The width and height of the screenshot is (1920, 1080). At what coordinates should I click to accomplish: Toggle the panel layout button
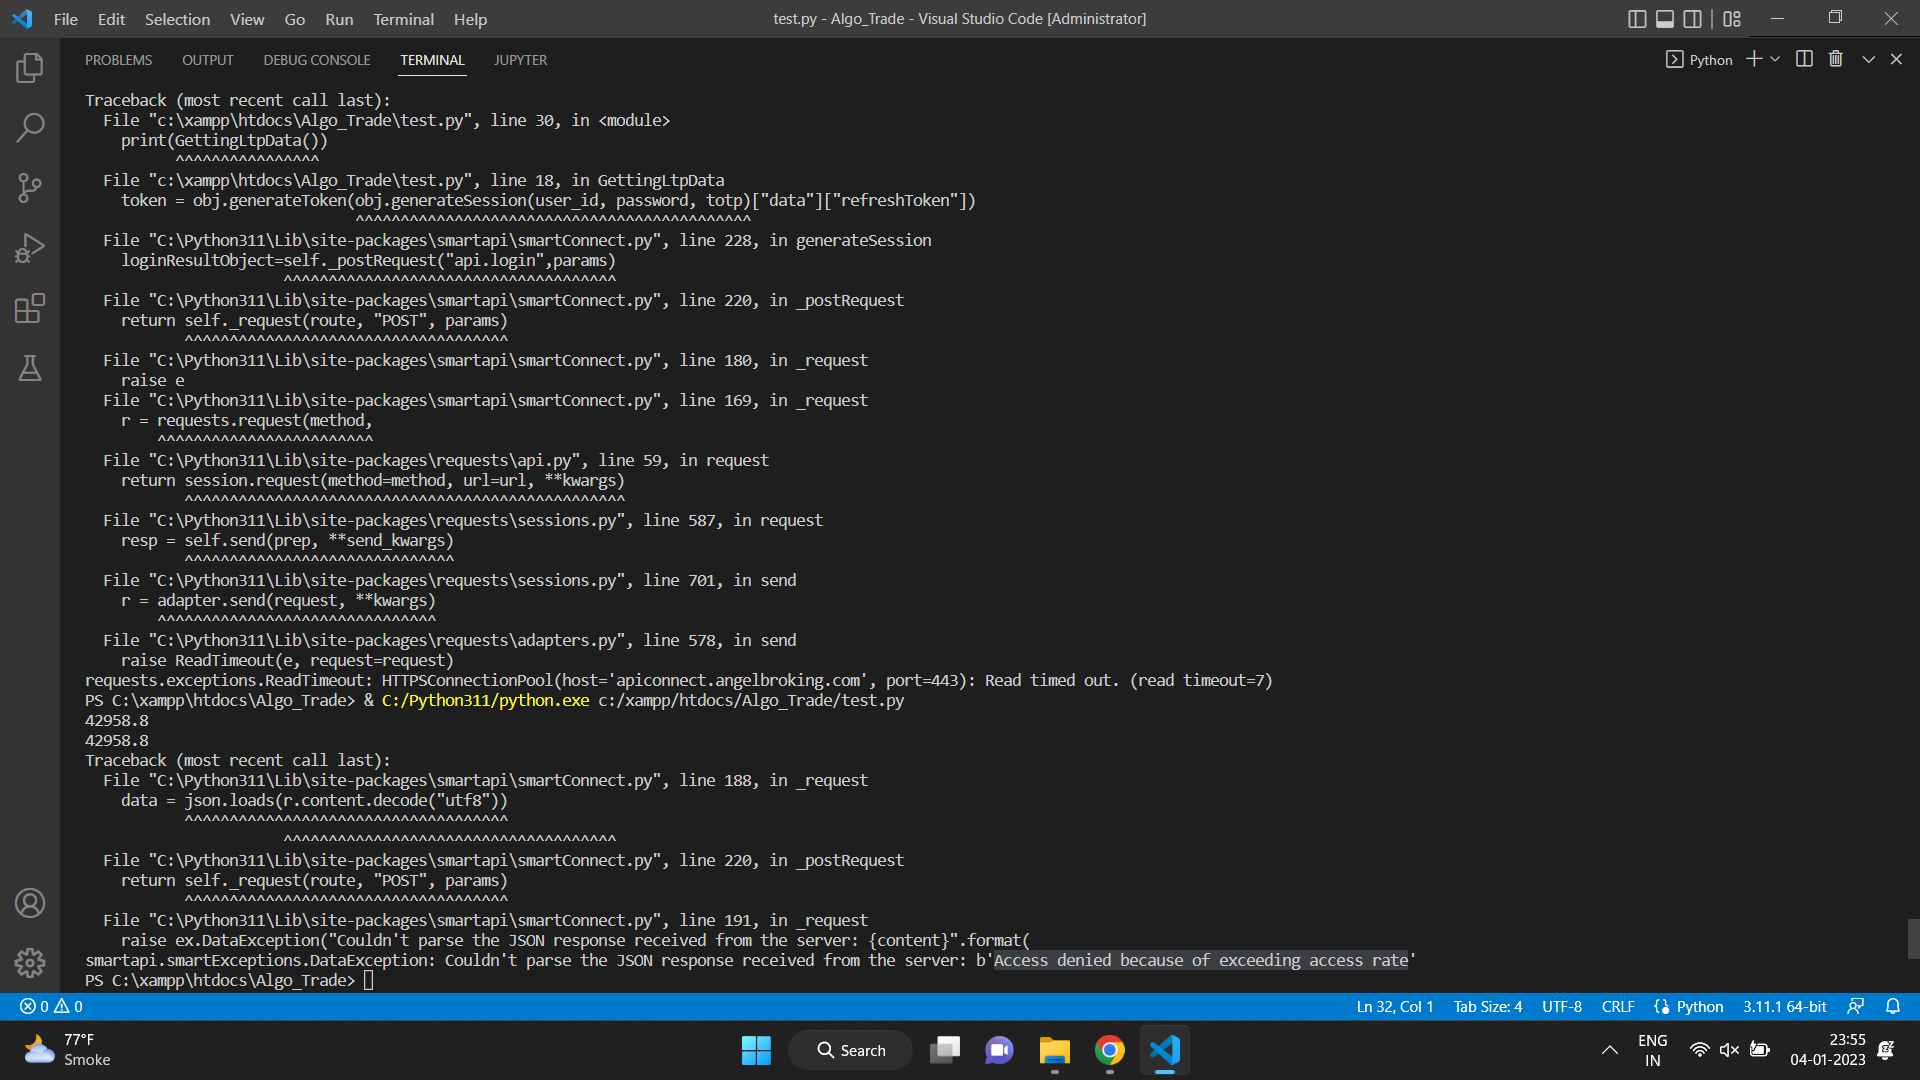click(1665, 19)
